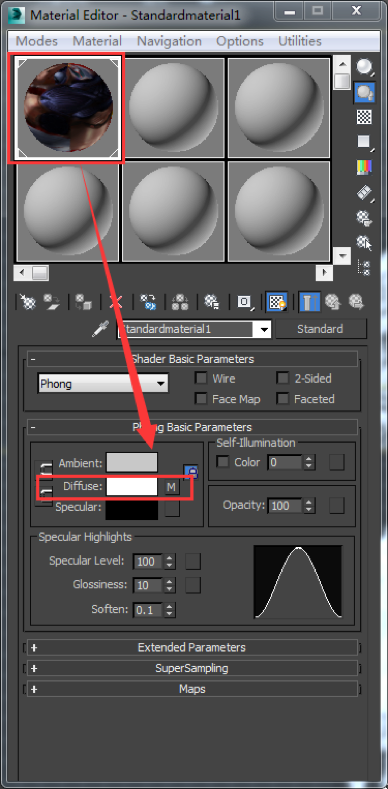This screenshot has height=789, width=388.
Task: Select the textured first material sample slot
Action: click(x=68, y=108)
